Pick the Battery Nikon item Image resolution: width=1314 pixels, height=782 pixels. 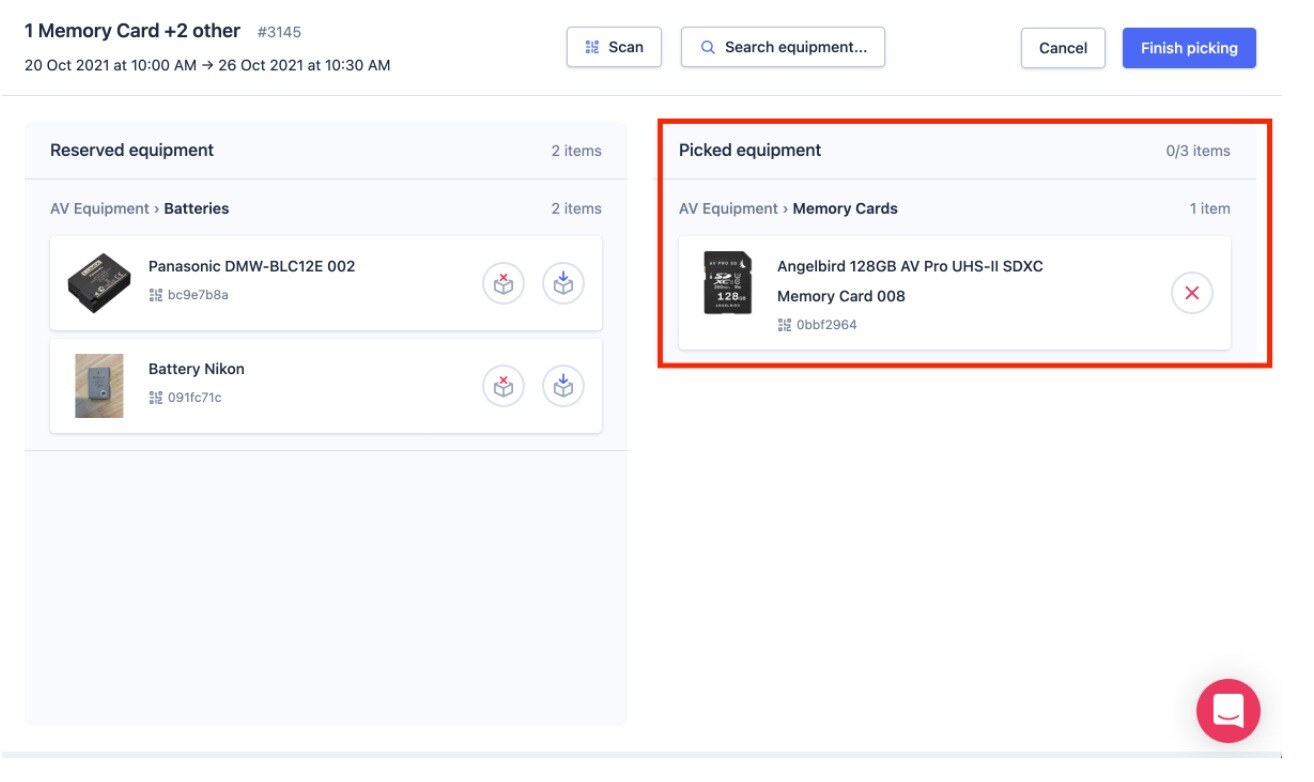coord(564,386)
